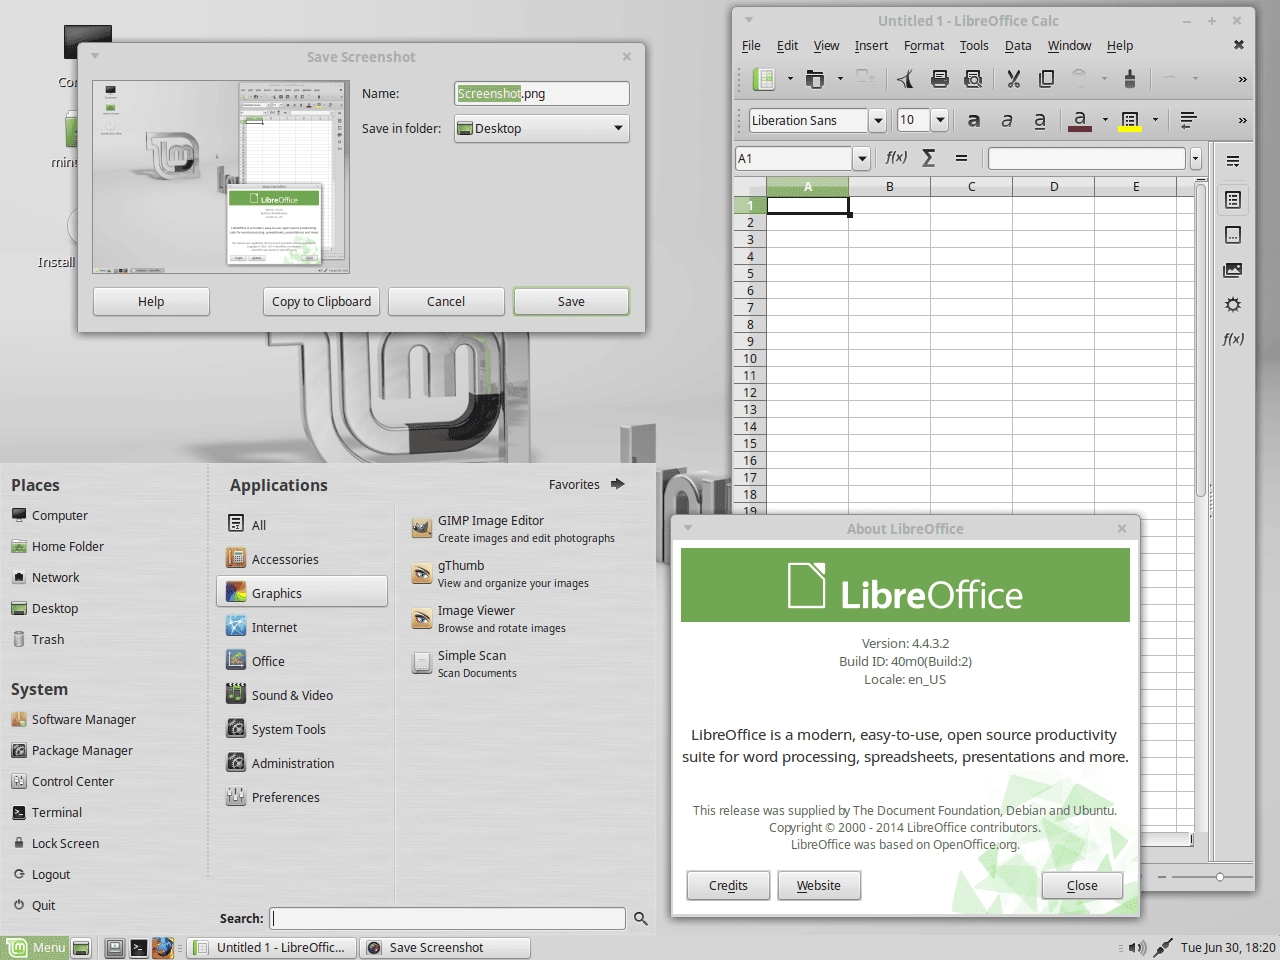Click the New spreadsheet icon in Calc toolbar
This screenshot has width=1280, height=960.
[764, 78]
